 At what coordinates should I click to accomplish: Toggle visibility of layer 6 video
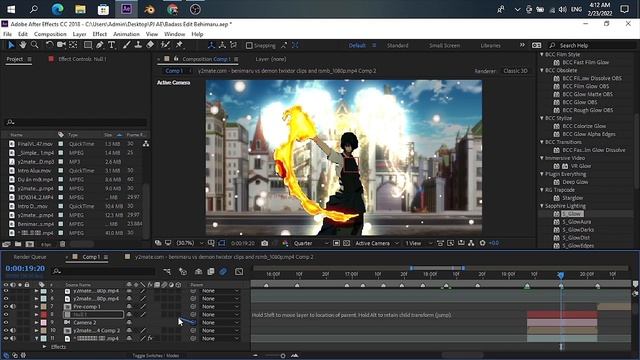6,299
